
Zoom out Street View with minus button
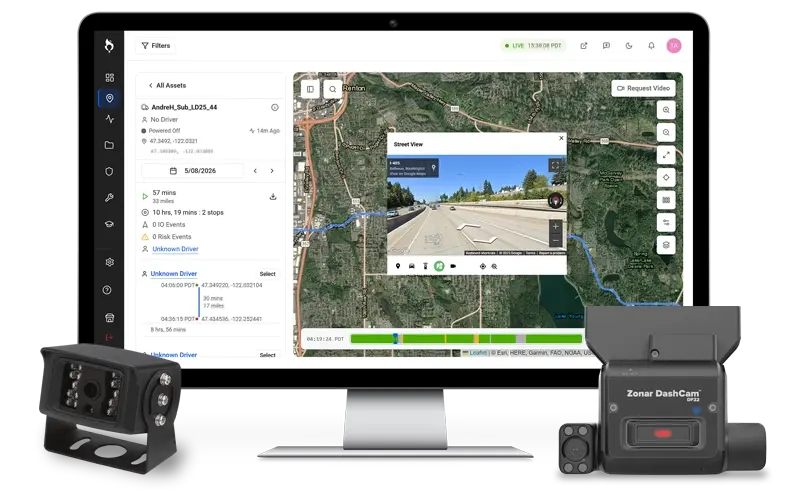click(556, 240)
